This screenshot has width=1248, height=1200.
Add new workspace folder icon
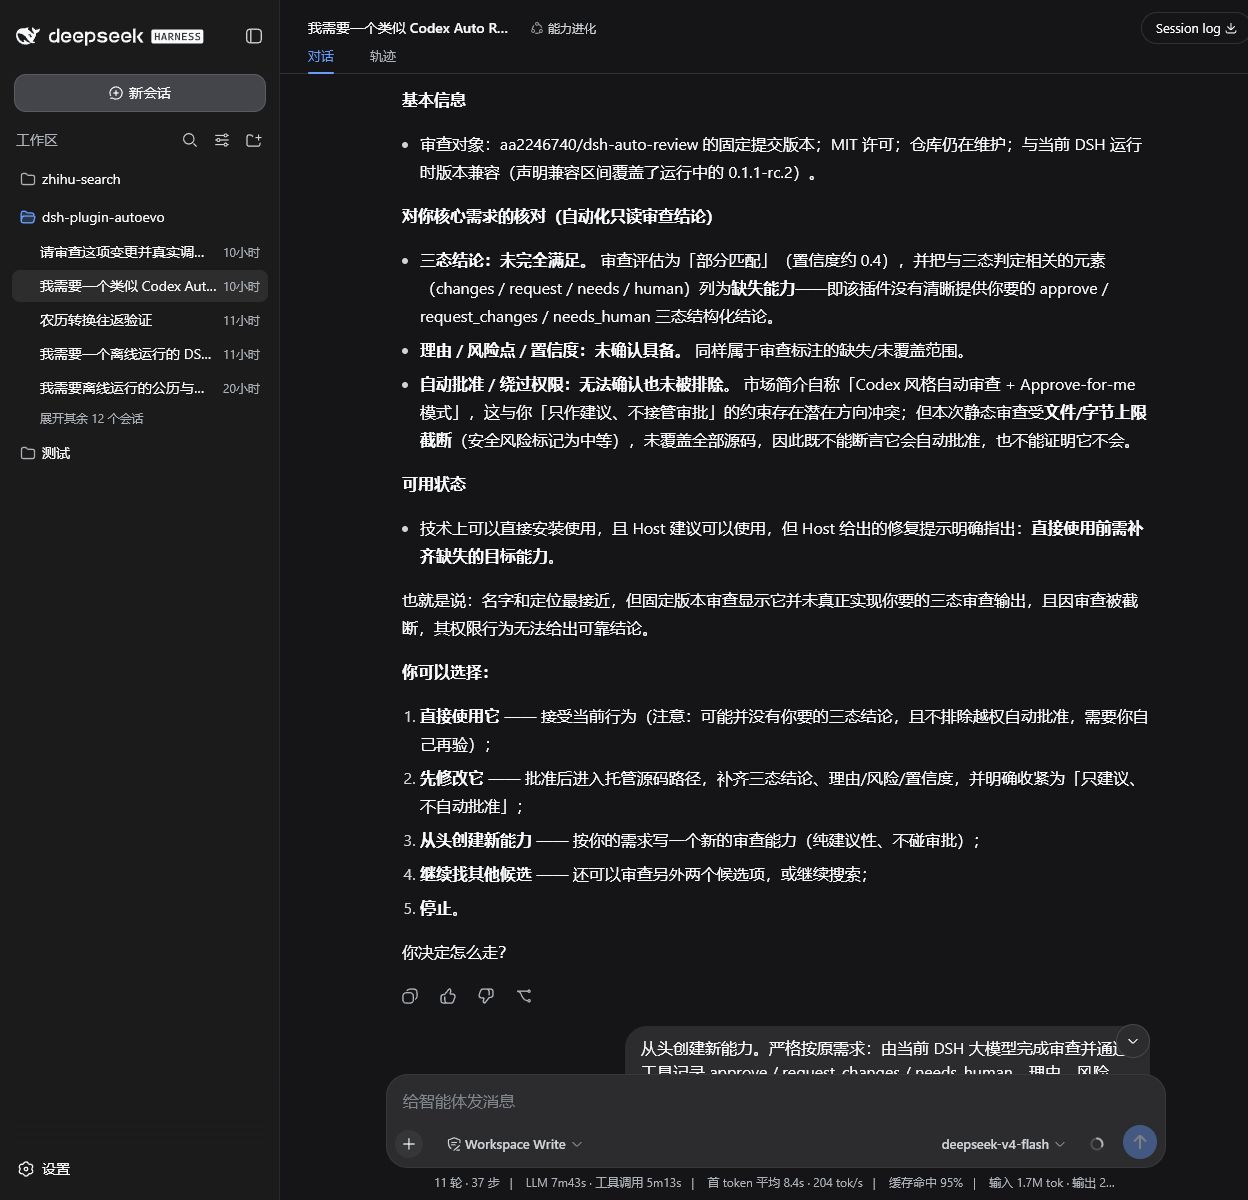[254, 140]
